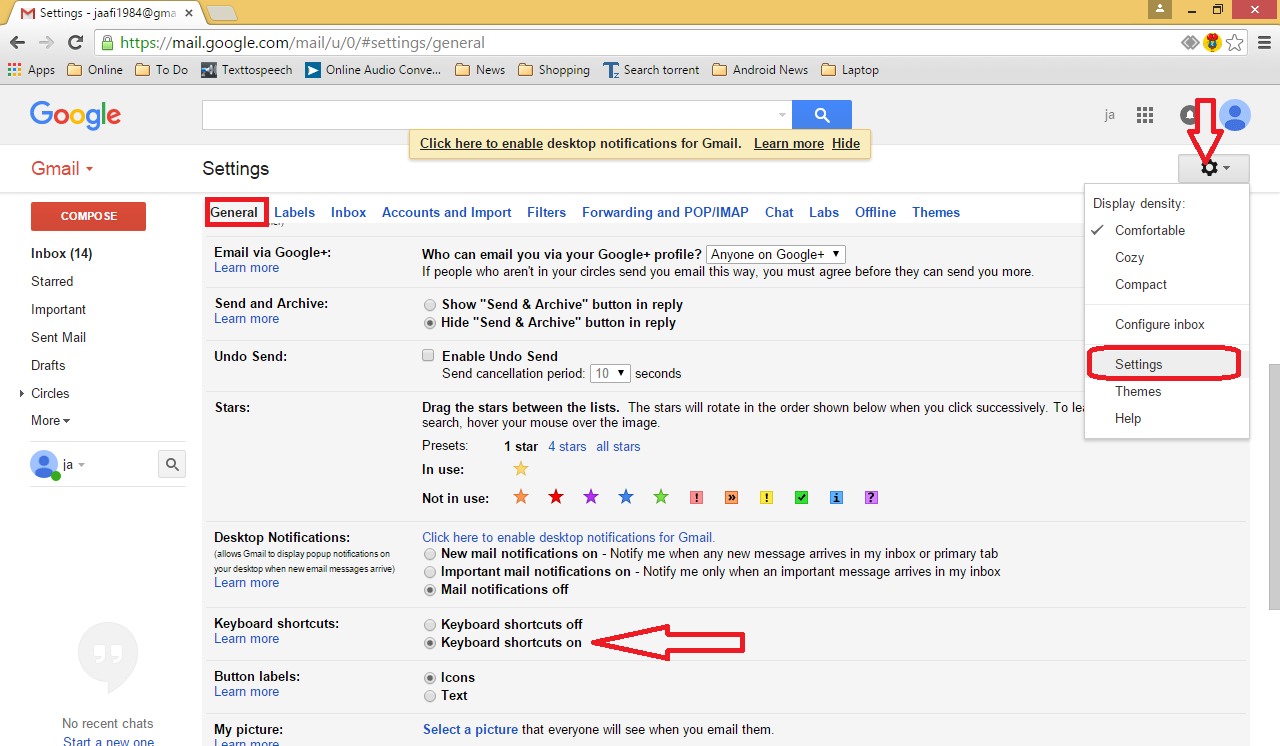Select the orange star icon
Image resolution: width=1280 pixels, height=746 pixels.
tap(520, 497)
